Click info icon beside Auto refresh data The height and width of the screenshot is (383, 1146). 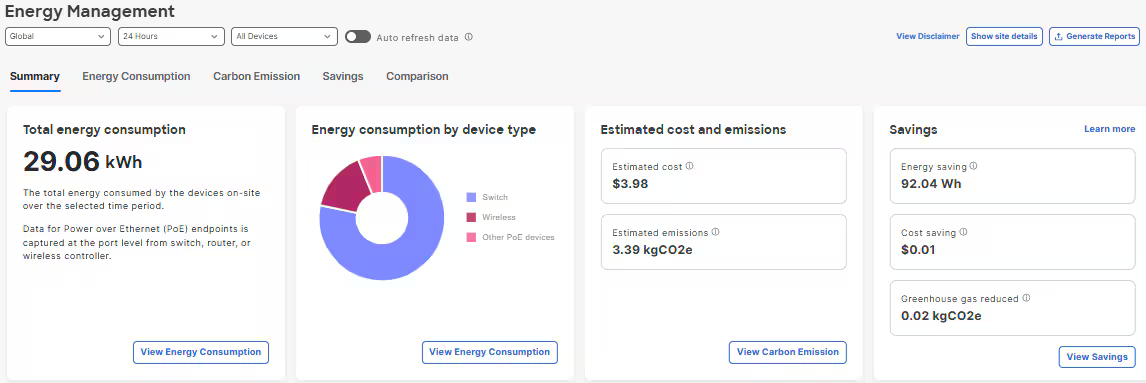pyautogui.click(x=468, y=37)
